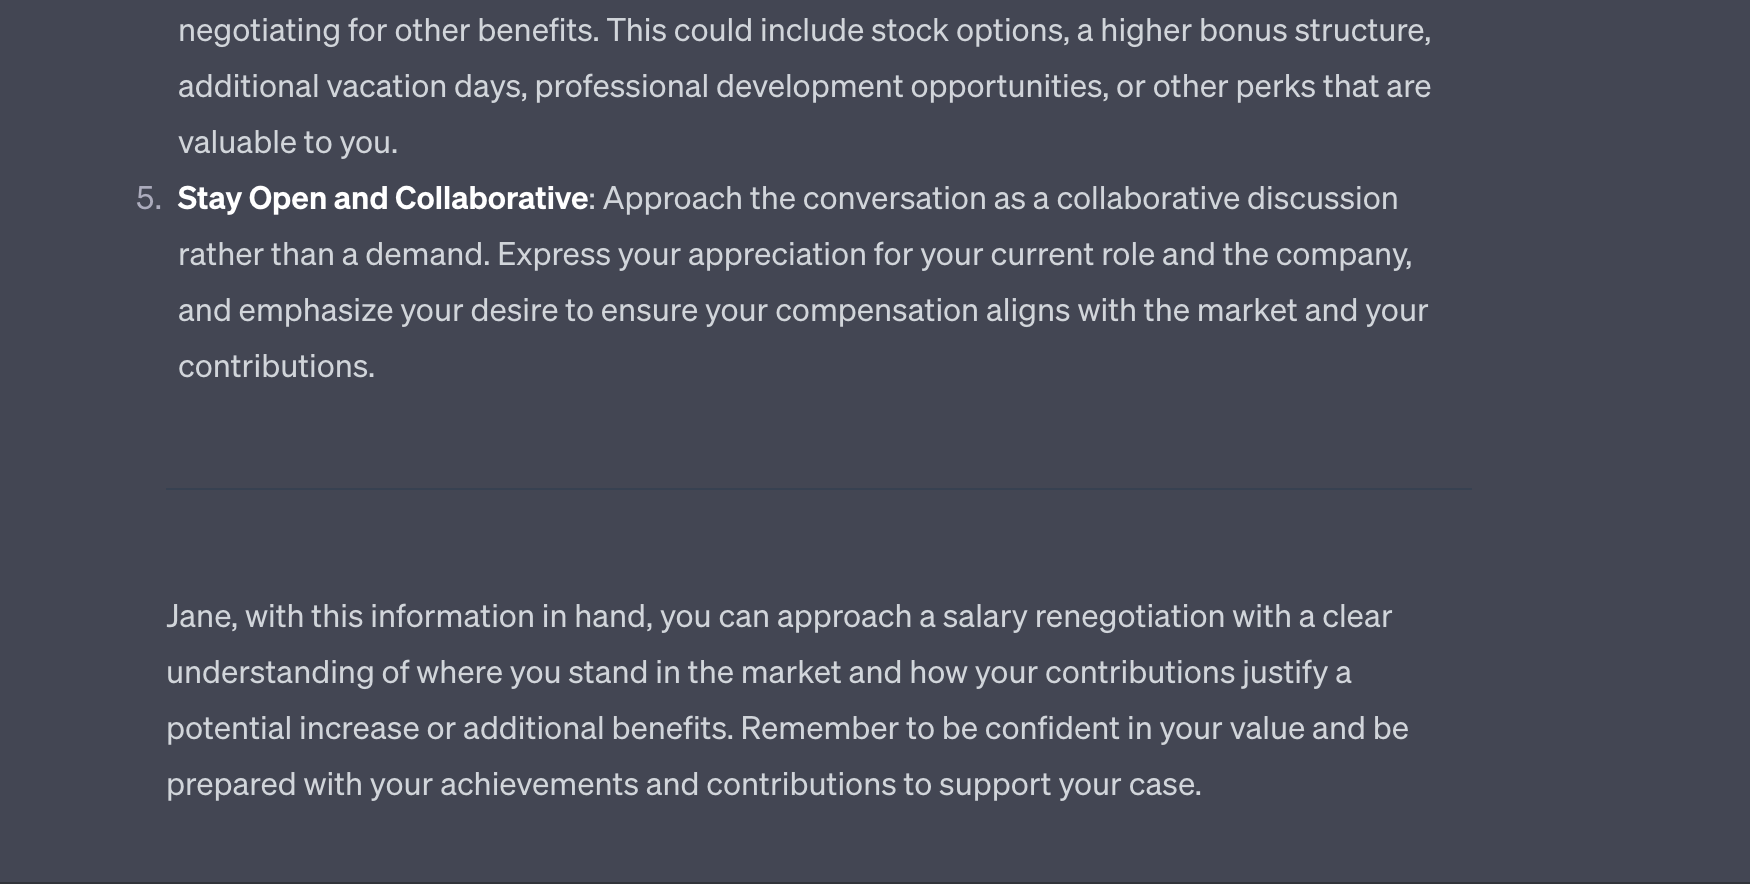
Task: Click the horizontal divider line between sections
Action: click(818, 489)
